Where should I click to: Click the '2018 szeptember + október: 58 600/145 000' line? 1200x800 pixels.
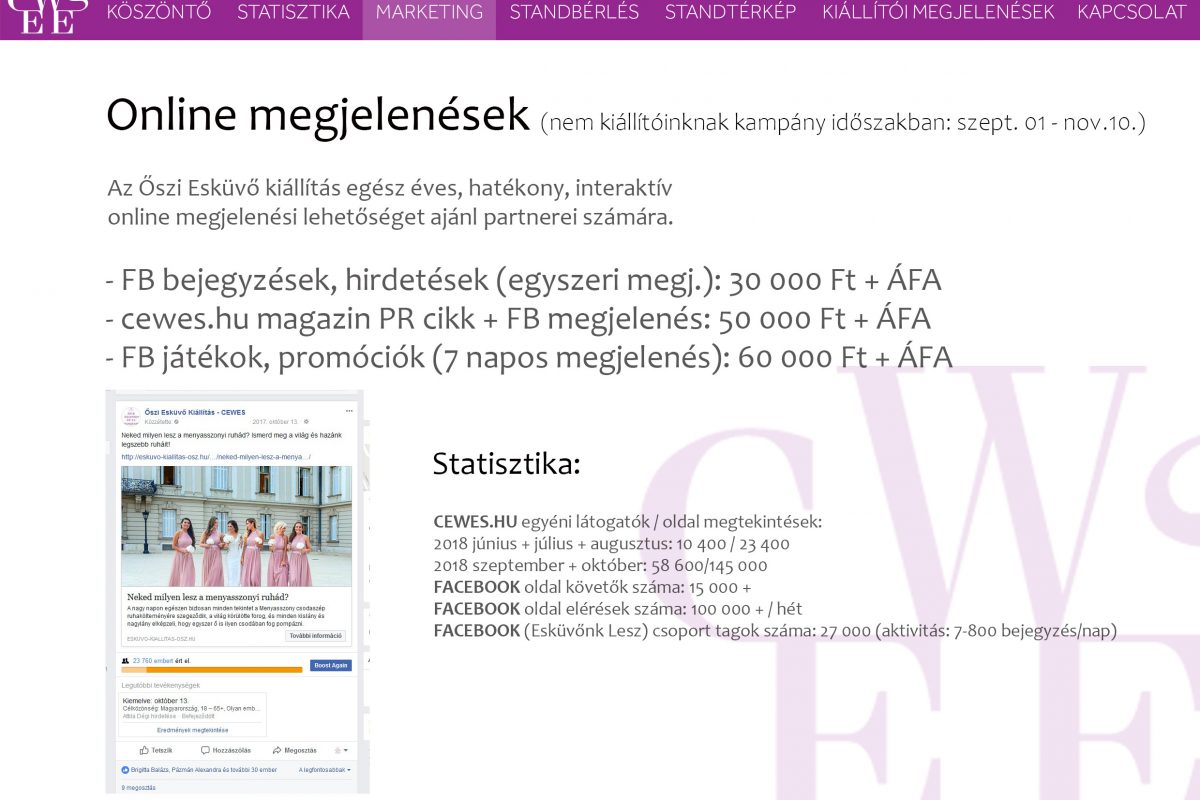click(601, 566)
